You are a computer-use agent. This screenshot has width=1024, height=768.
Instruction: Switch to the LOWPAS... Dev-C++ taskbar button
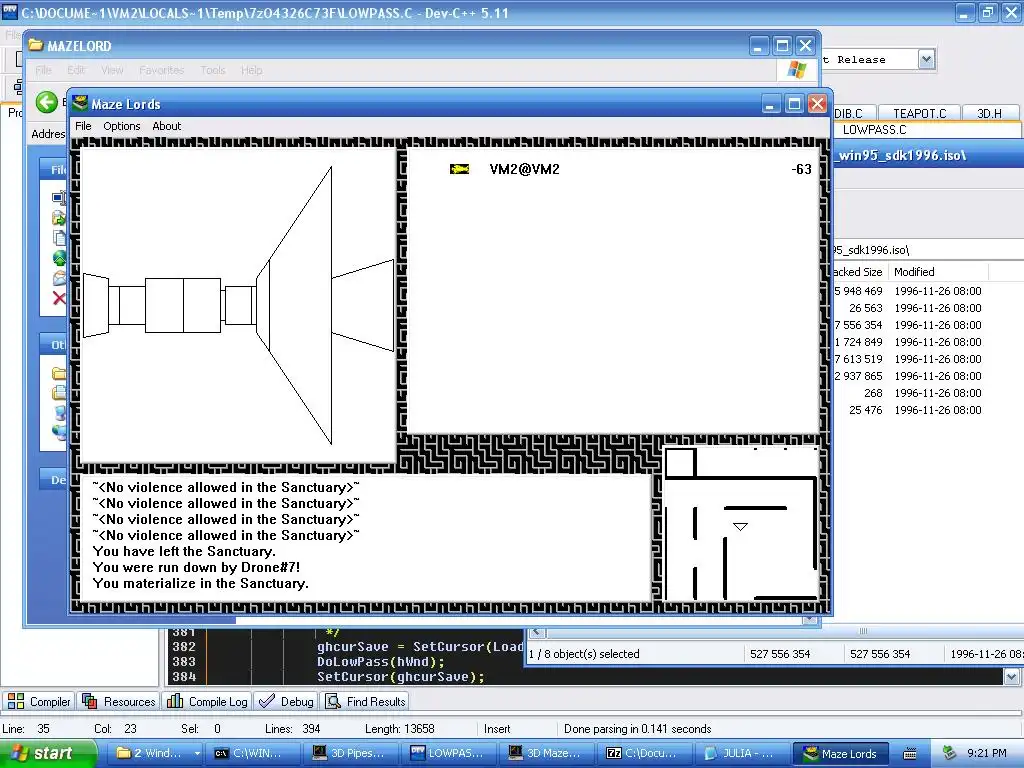(x=449, y=753)
